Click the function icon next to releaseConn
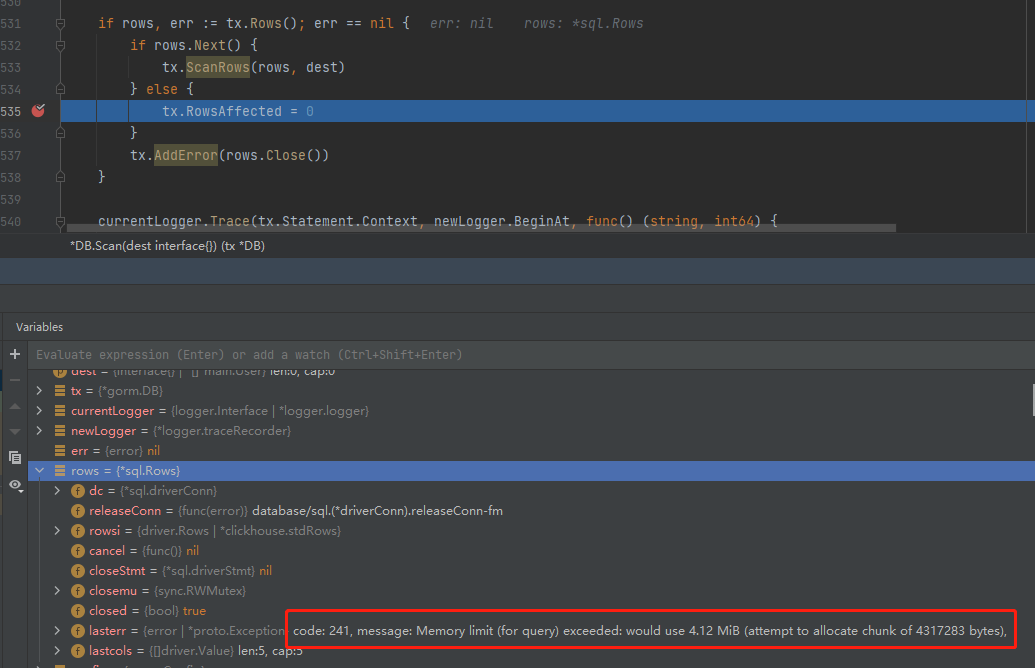This screenshot has width=1035, height=668. (77, 510)
